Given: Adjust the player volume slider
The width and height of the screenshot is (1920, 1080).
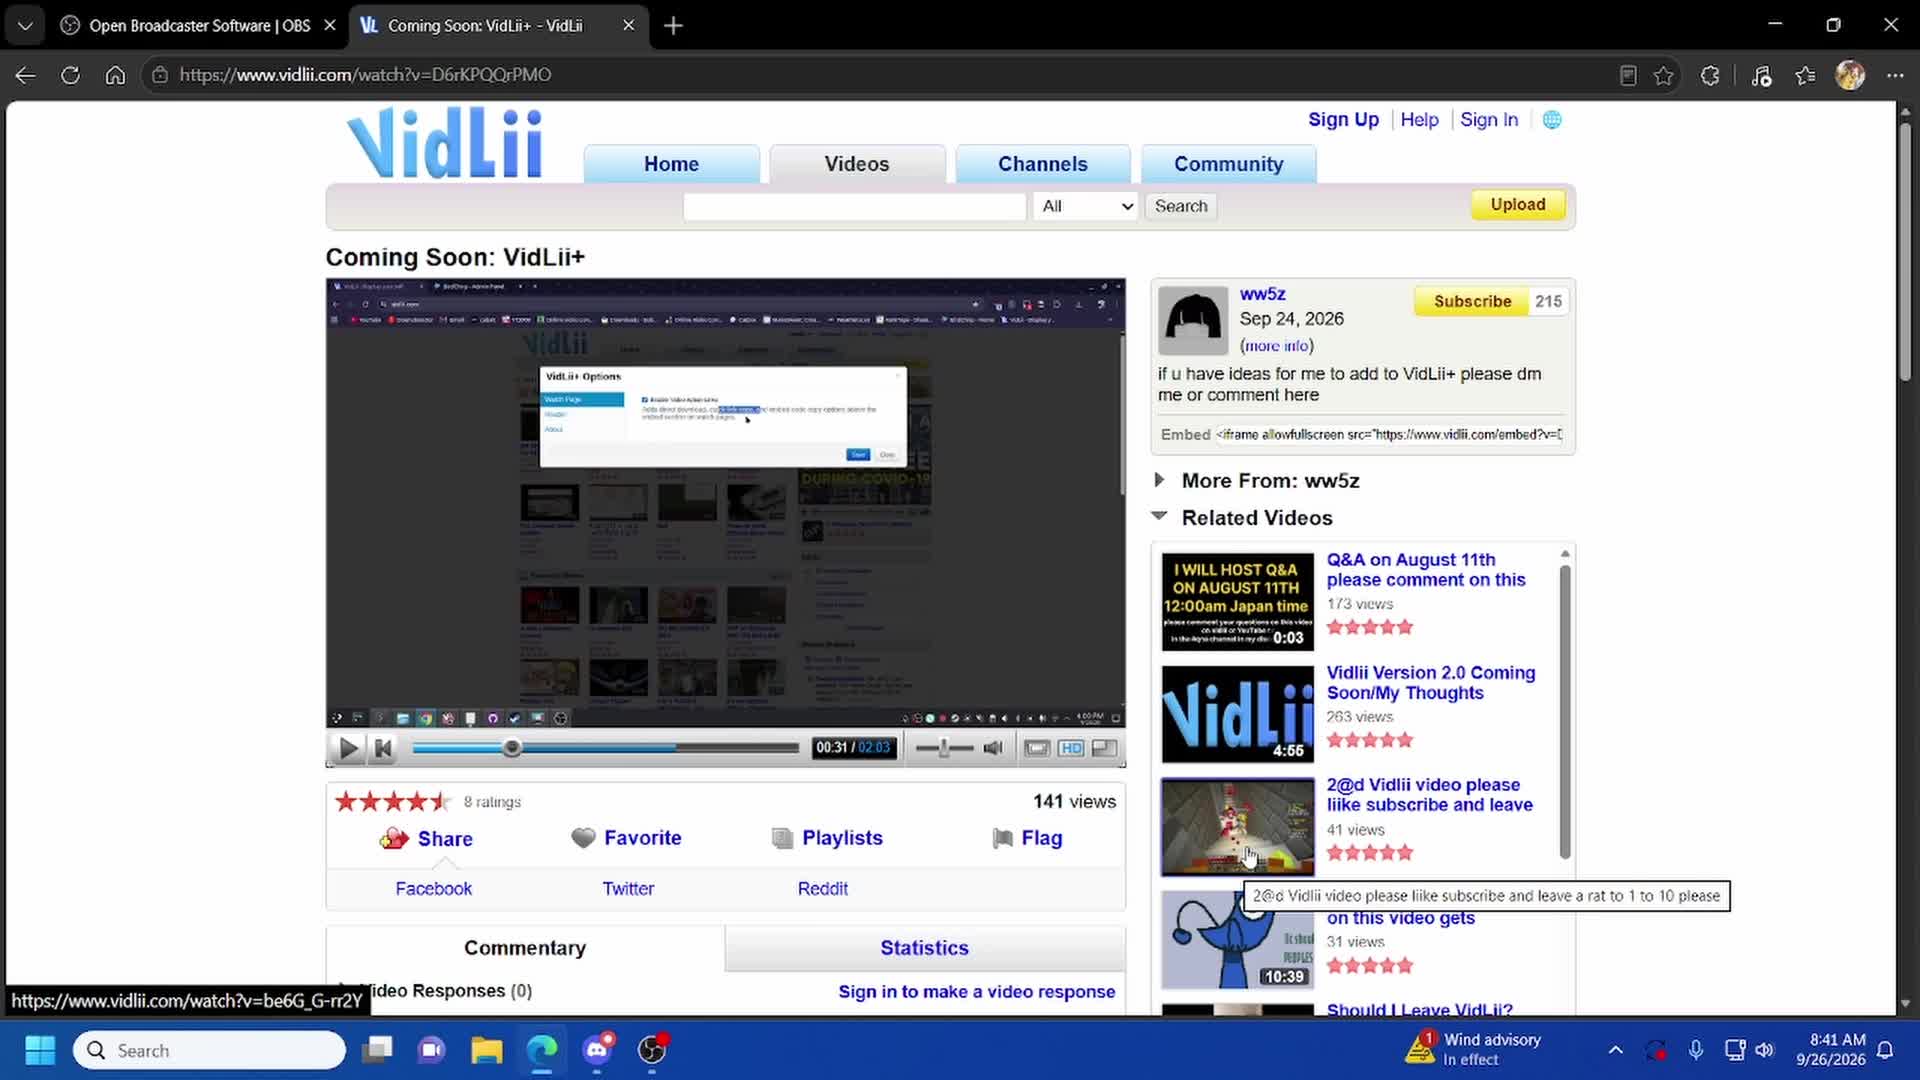Looking at the screenshot, I should click(x=944, y=748).
